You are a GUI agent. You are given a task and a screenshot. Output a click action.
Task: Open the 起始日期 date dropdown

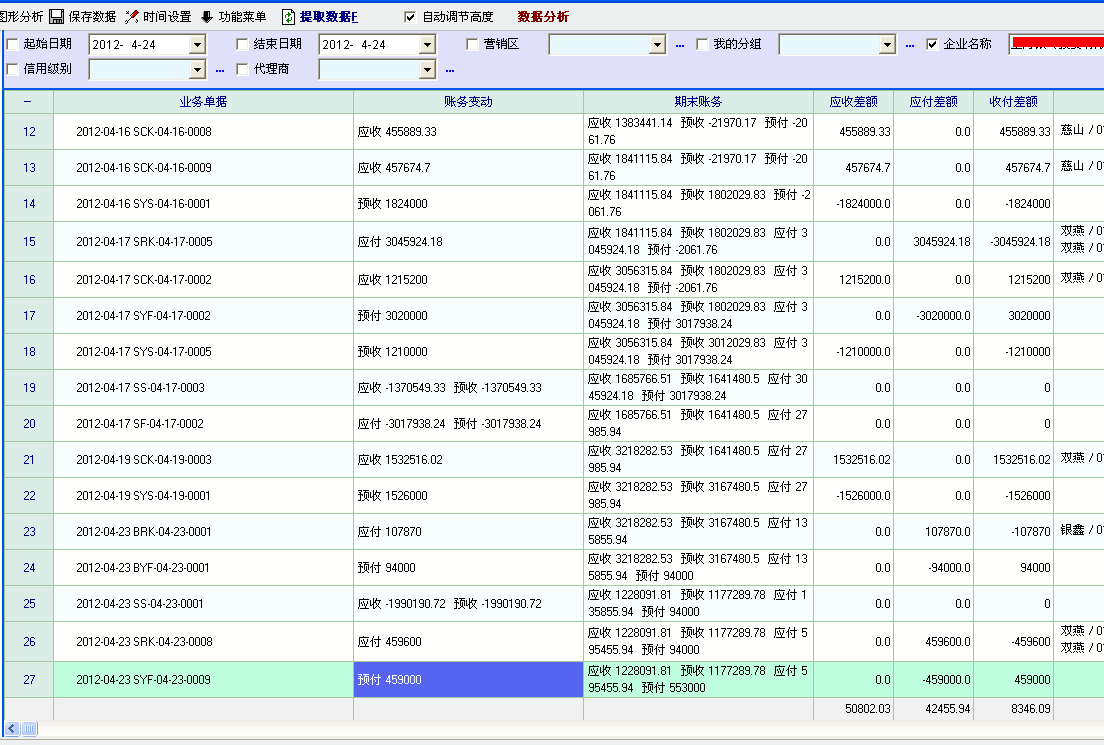(197, 45)
